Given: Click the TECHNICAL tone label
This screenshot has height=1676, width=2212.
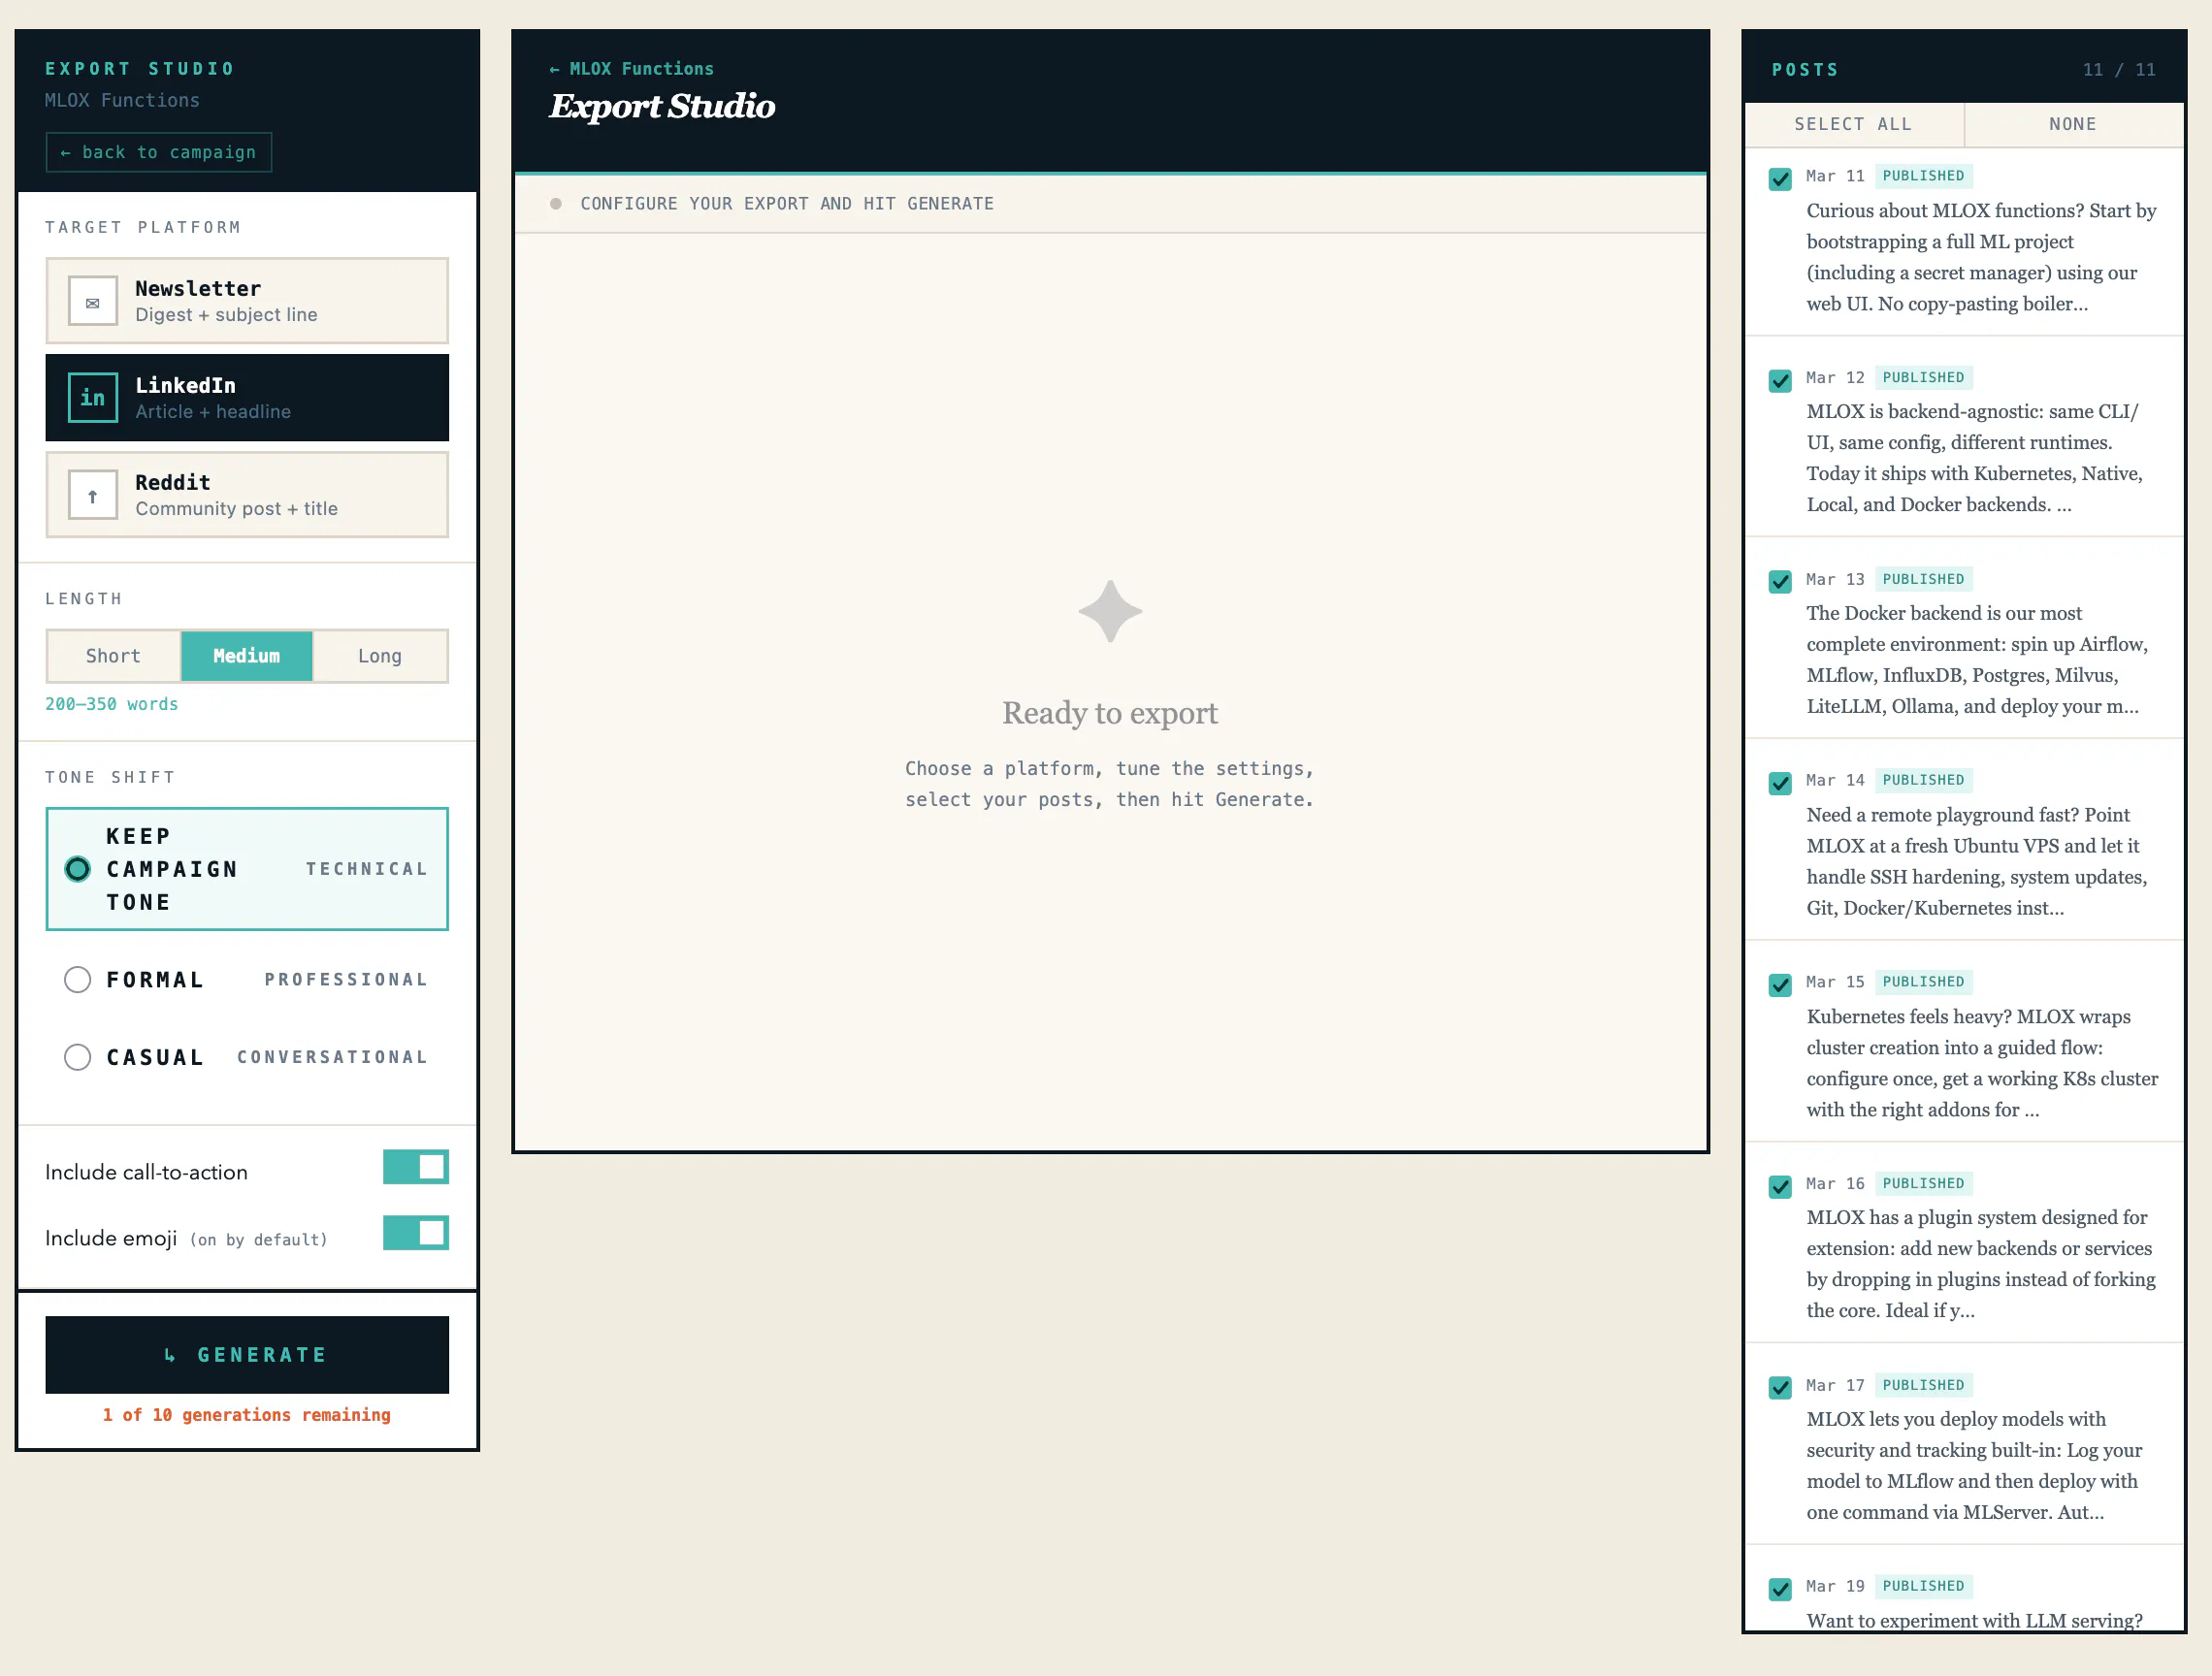Looking at the screenshot, I should tap(367, 869).
